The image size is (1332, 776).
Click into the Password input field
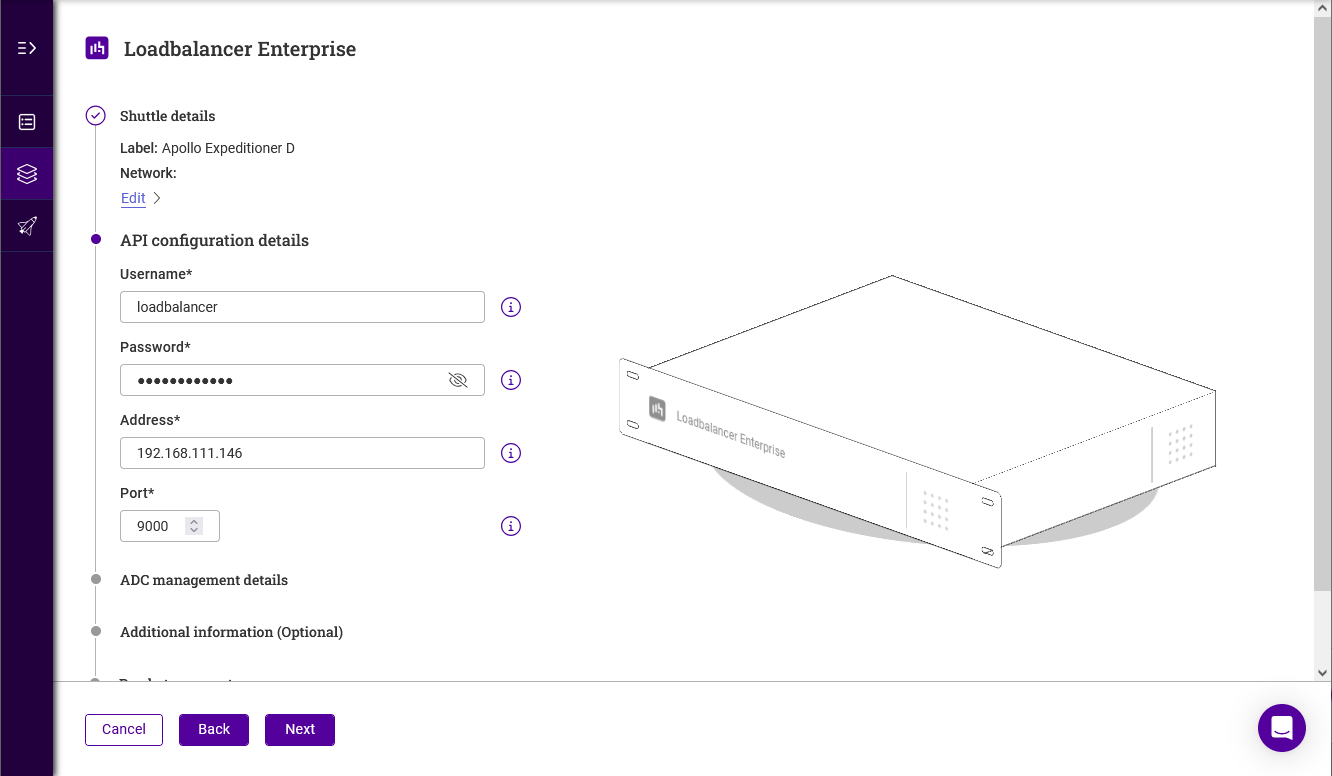pos(302,380)
